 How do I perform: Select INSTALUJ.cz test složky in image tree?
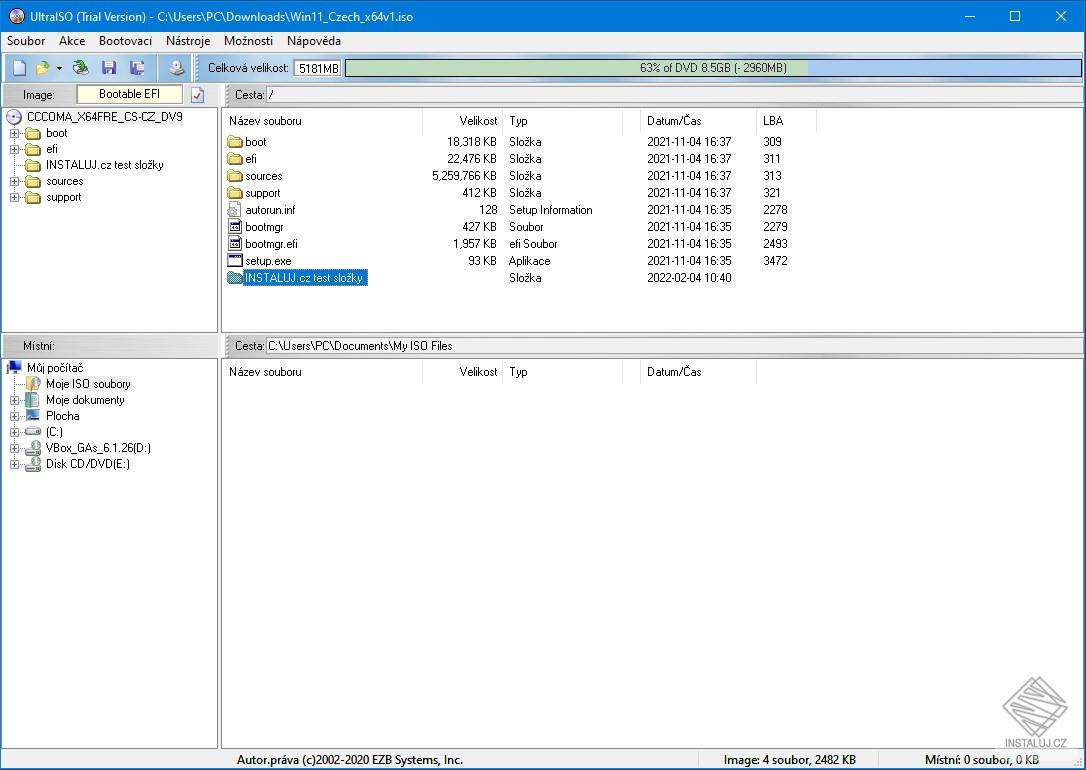point(105,165)
